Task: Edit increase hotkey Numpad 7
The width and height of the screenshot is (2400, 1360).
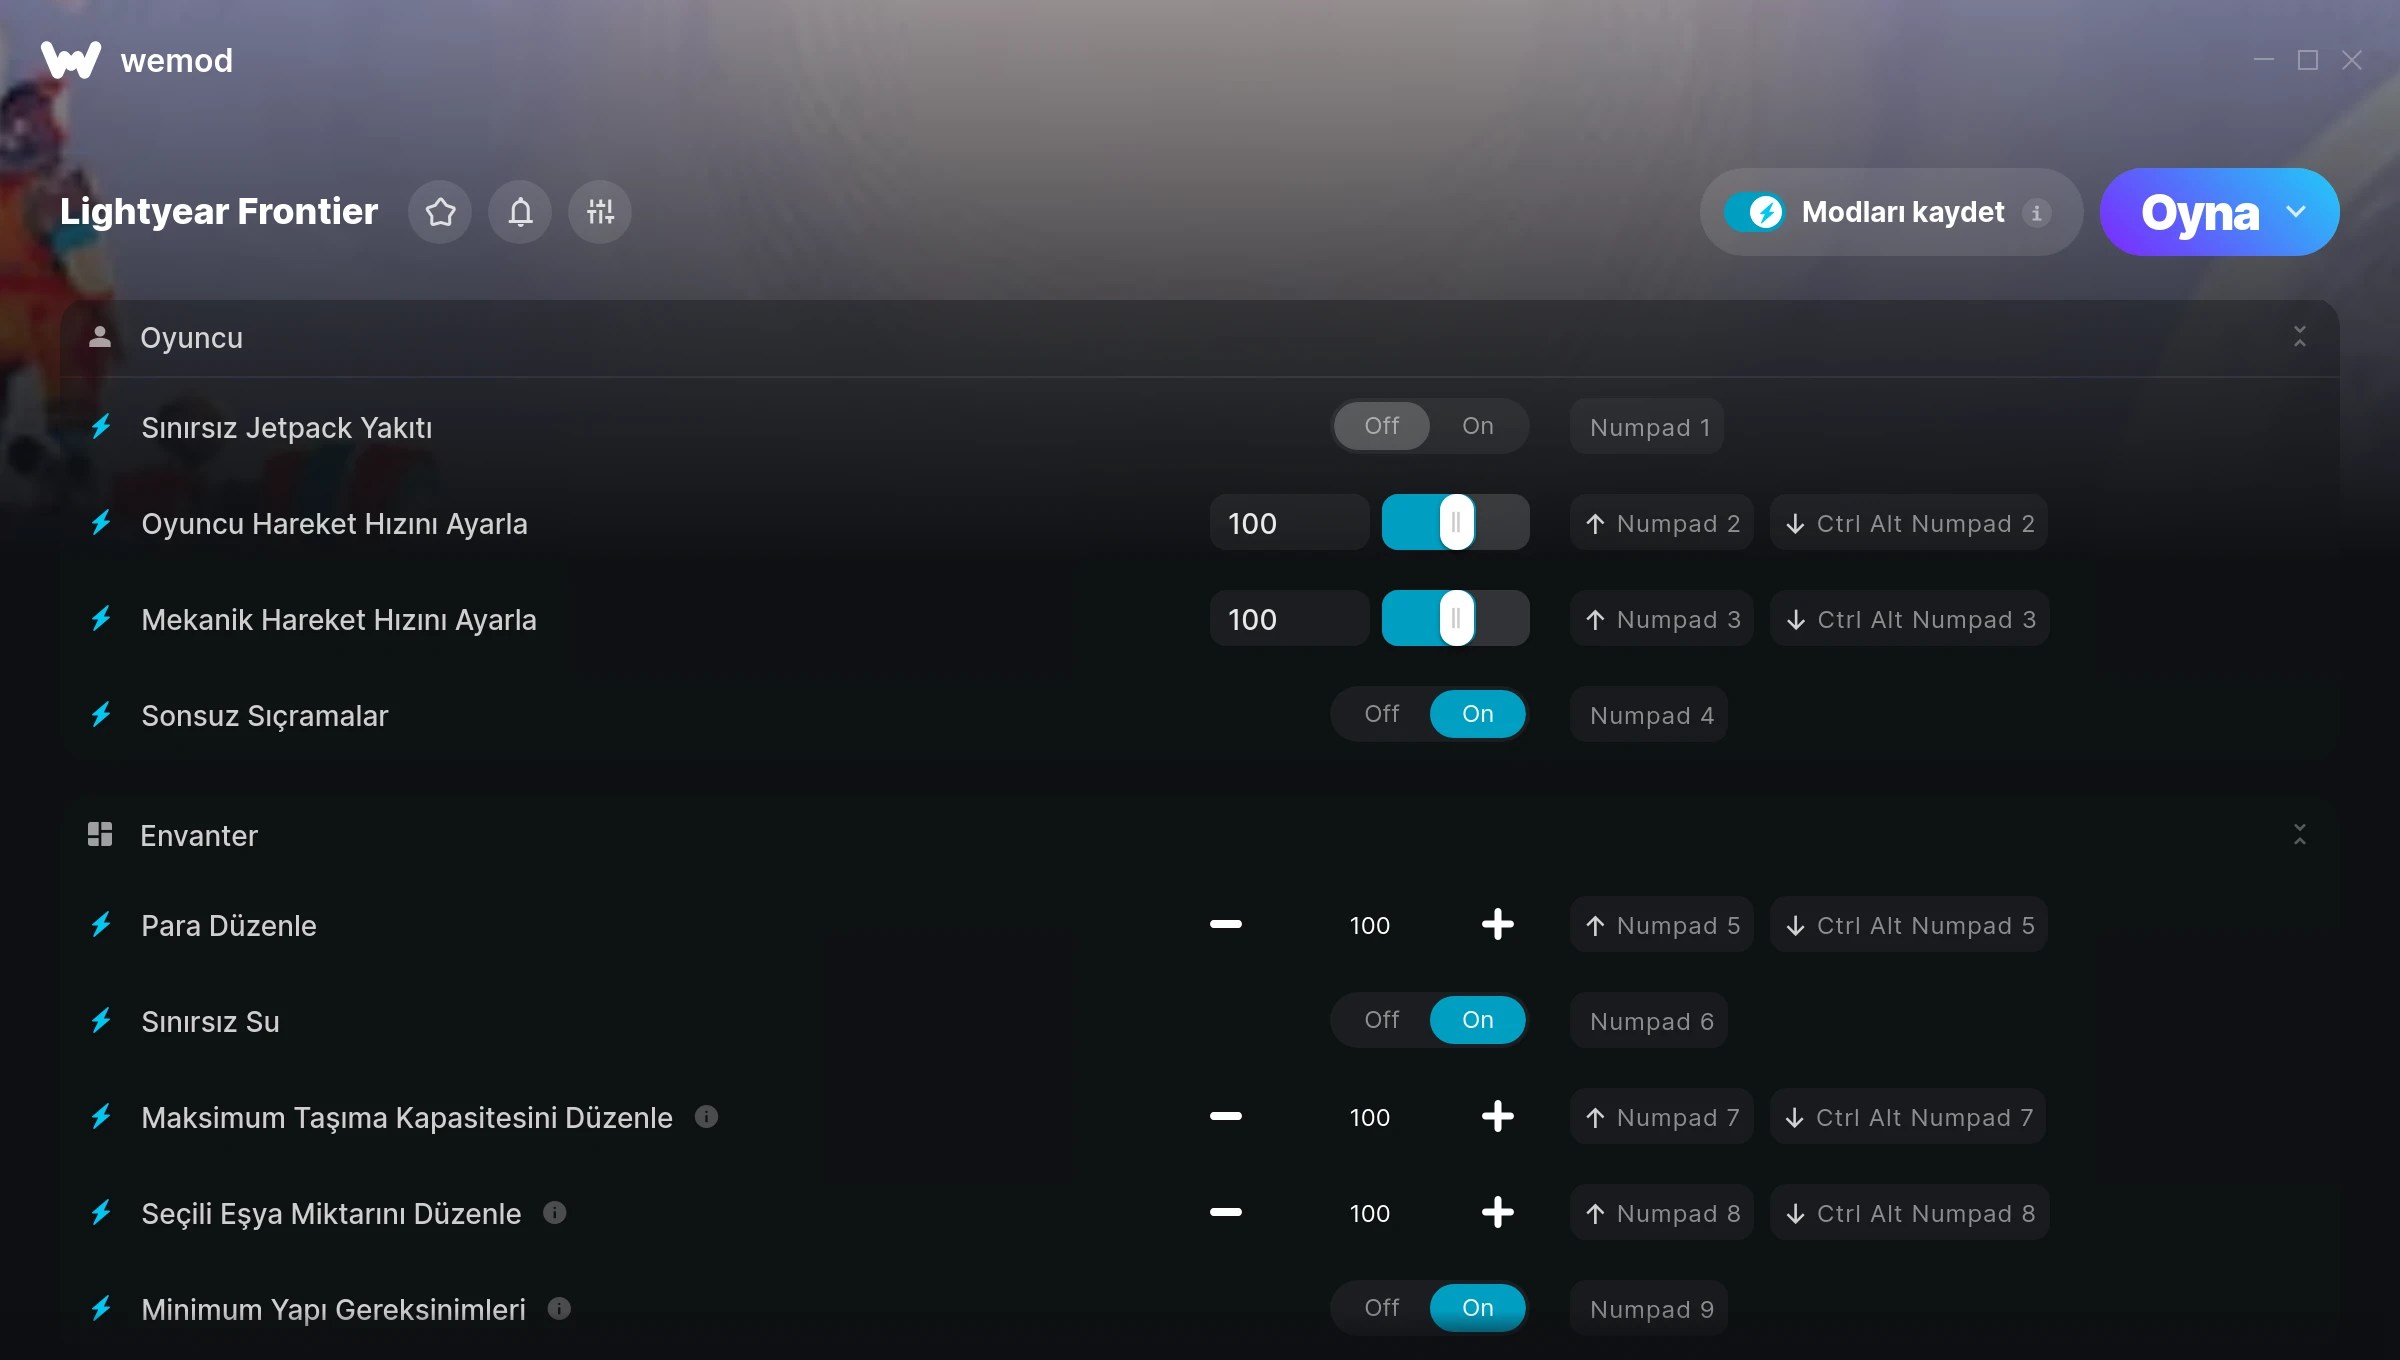Action: pyautogui.click(x=1662, y=1117)
